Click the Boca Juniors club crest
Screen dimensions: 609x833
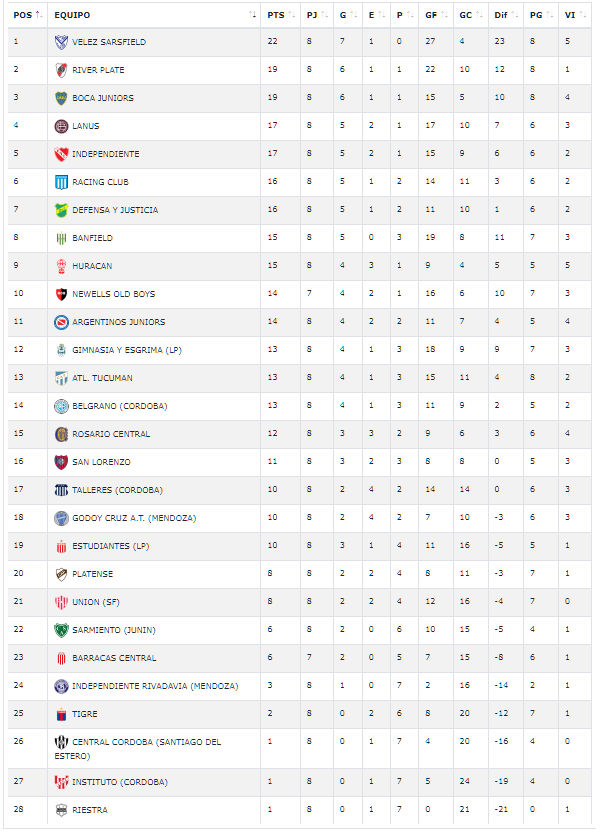(61, 98)
